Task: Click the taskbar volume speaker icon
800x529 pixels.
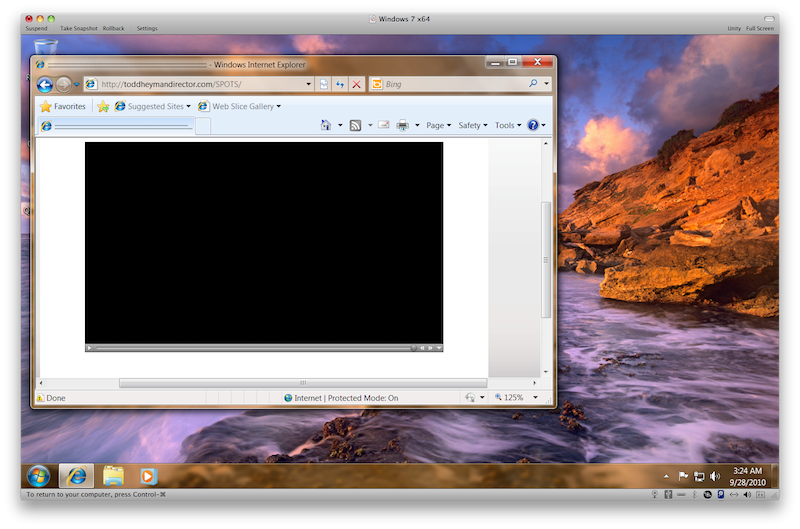Action: pyautogui.click(x=715, y=476)
